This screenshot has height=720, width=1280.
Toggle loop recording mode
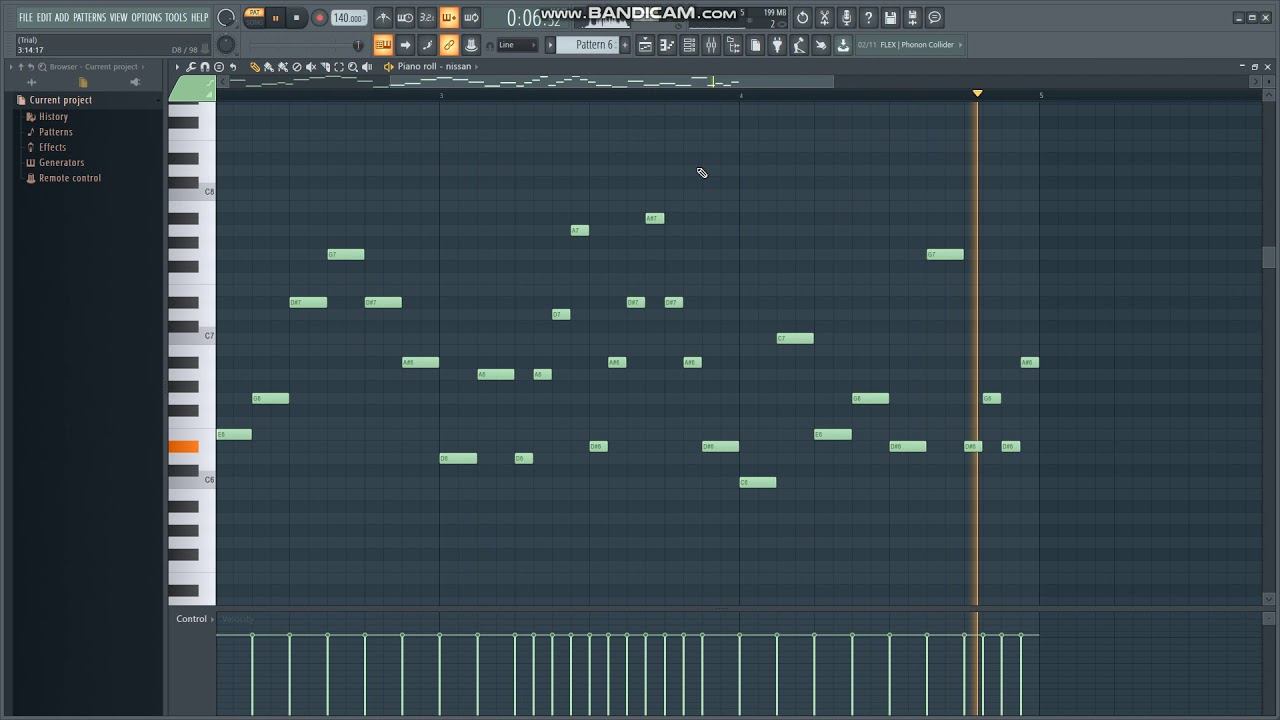471,18
